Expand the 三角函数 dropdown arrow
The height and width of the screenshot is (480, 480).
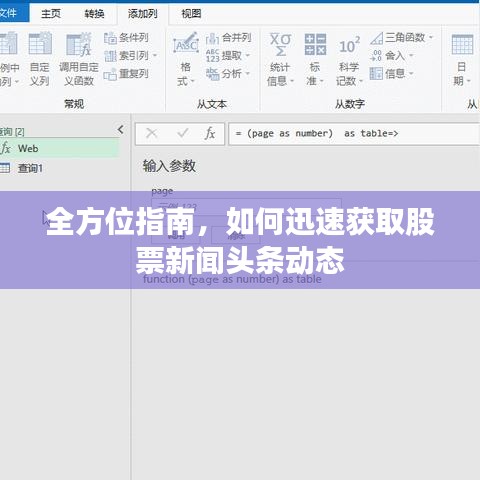click(431, 37)
